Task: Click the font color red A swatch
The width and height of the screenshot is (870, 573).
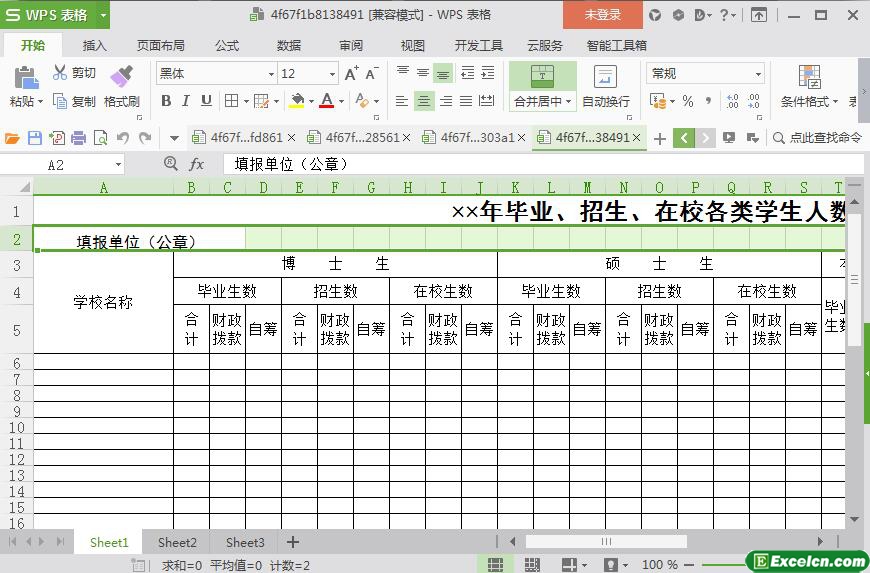Action: [x=326, y=101]
